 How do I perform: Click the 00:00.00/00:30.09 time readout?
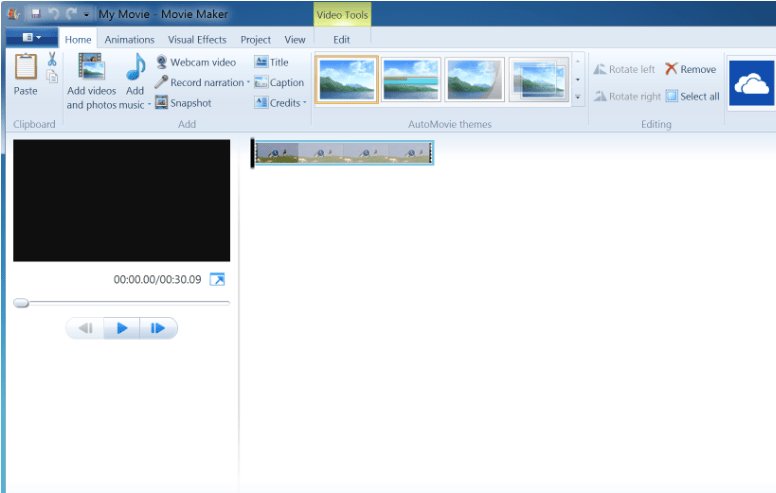pyautogui.click(x=157, y=279)
